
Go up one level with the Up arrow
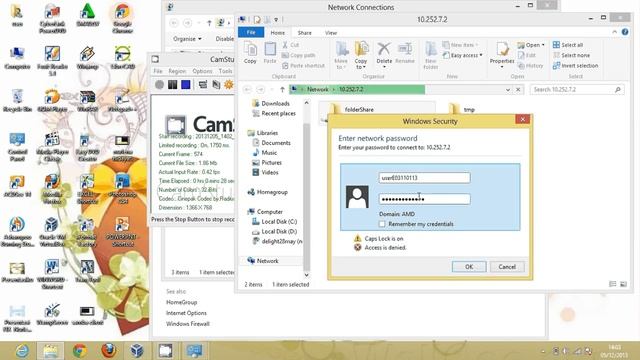click(282, 89)
